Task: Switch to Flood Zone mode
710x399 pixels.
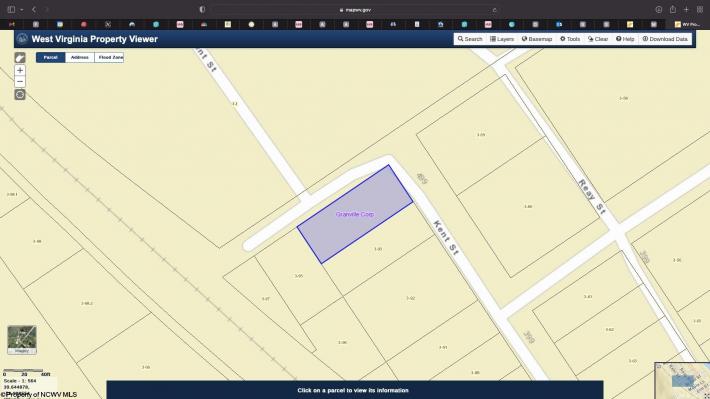Action: pos(109,58)
